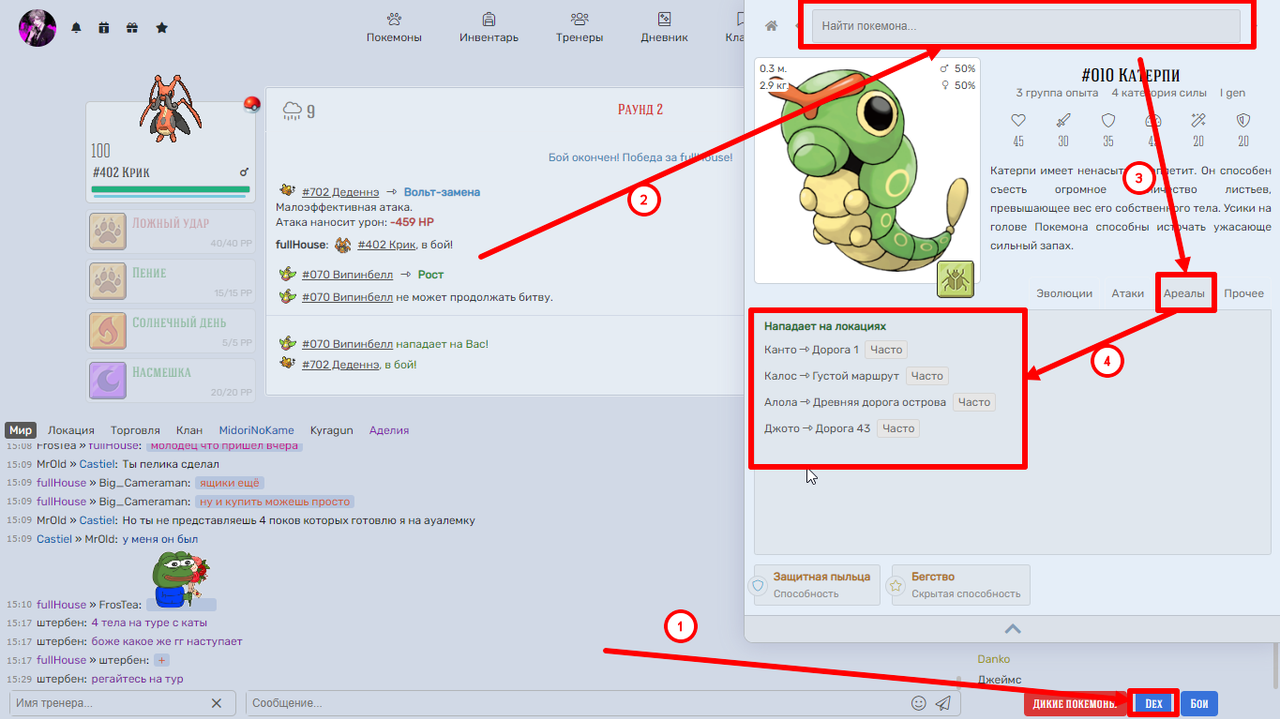Click Часто badge next to Дорога 43
This screenshot has height=719, width=1280.
coord(898,428)
